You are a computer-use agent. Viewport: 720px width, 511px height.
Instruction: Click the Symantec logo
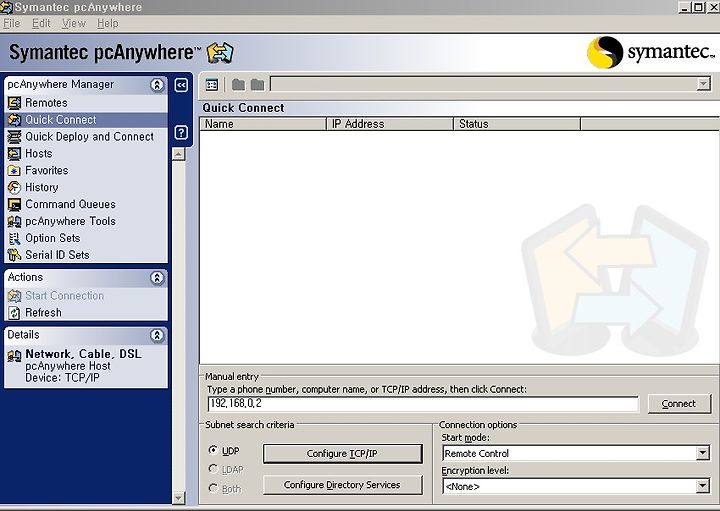point(651,52)
